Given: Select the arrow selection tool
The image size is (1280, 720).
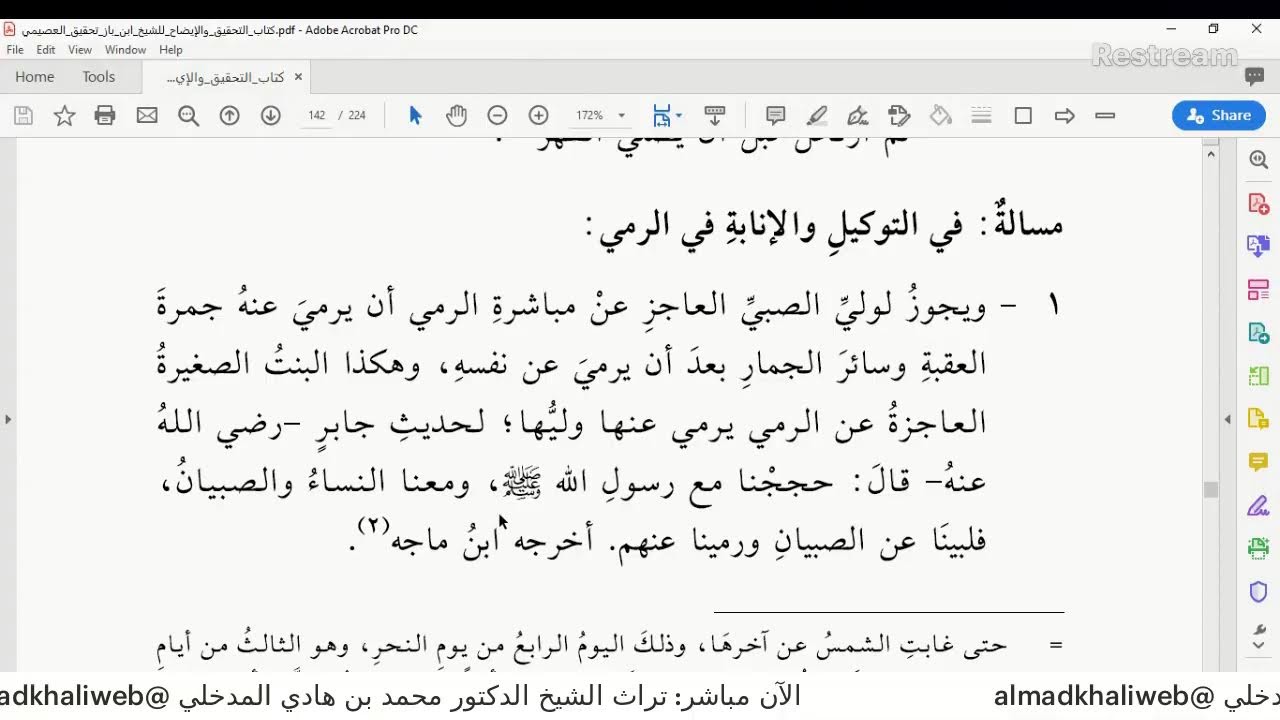Looking at the screenshot, I should (415, 116).
